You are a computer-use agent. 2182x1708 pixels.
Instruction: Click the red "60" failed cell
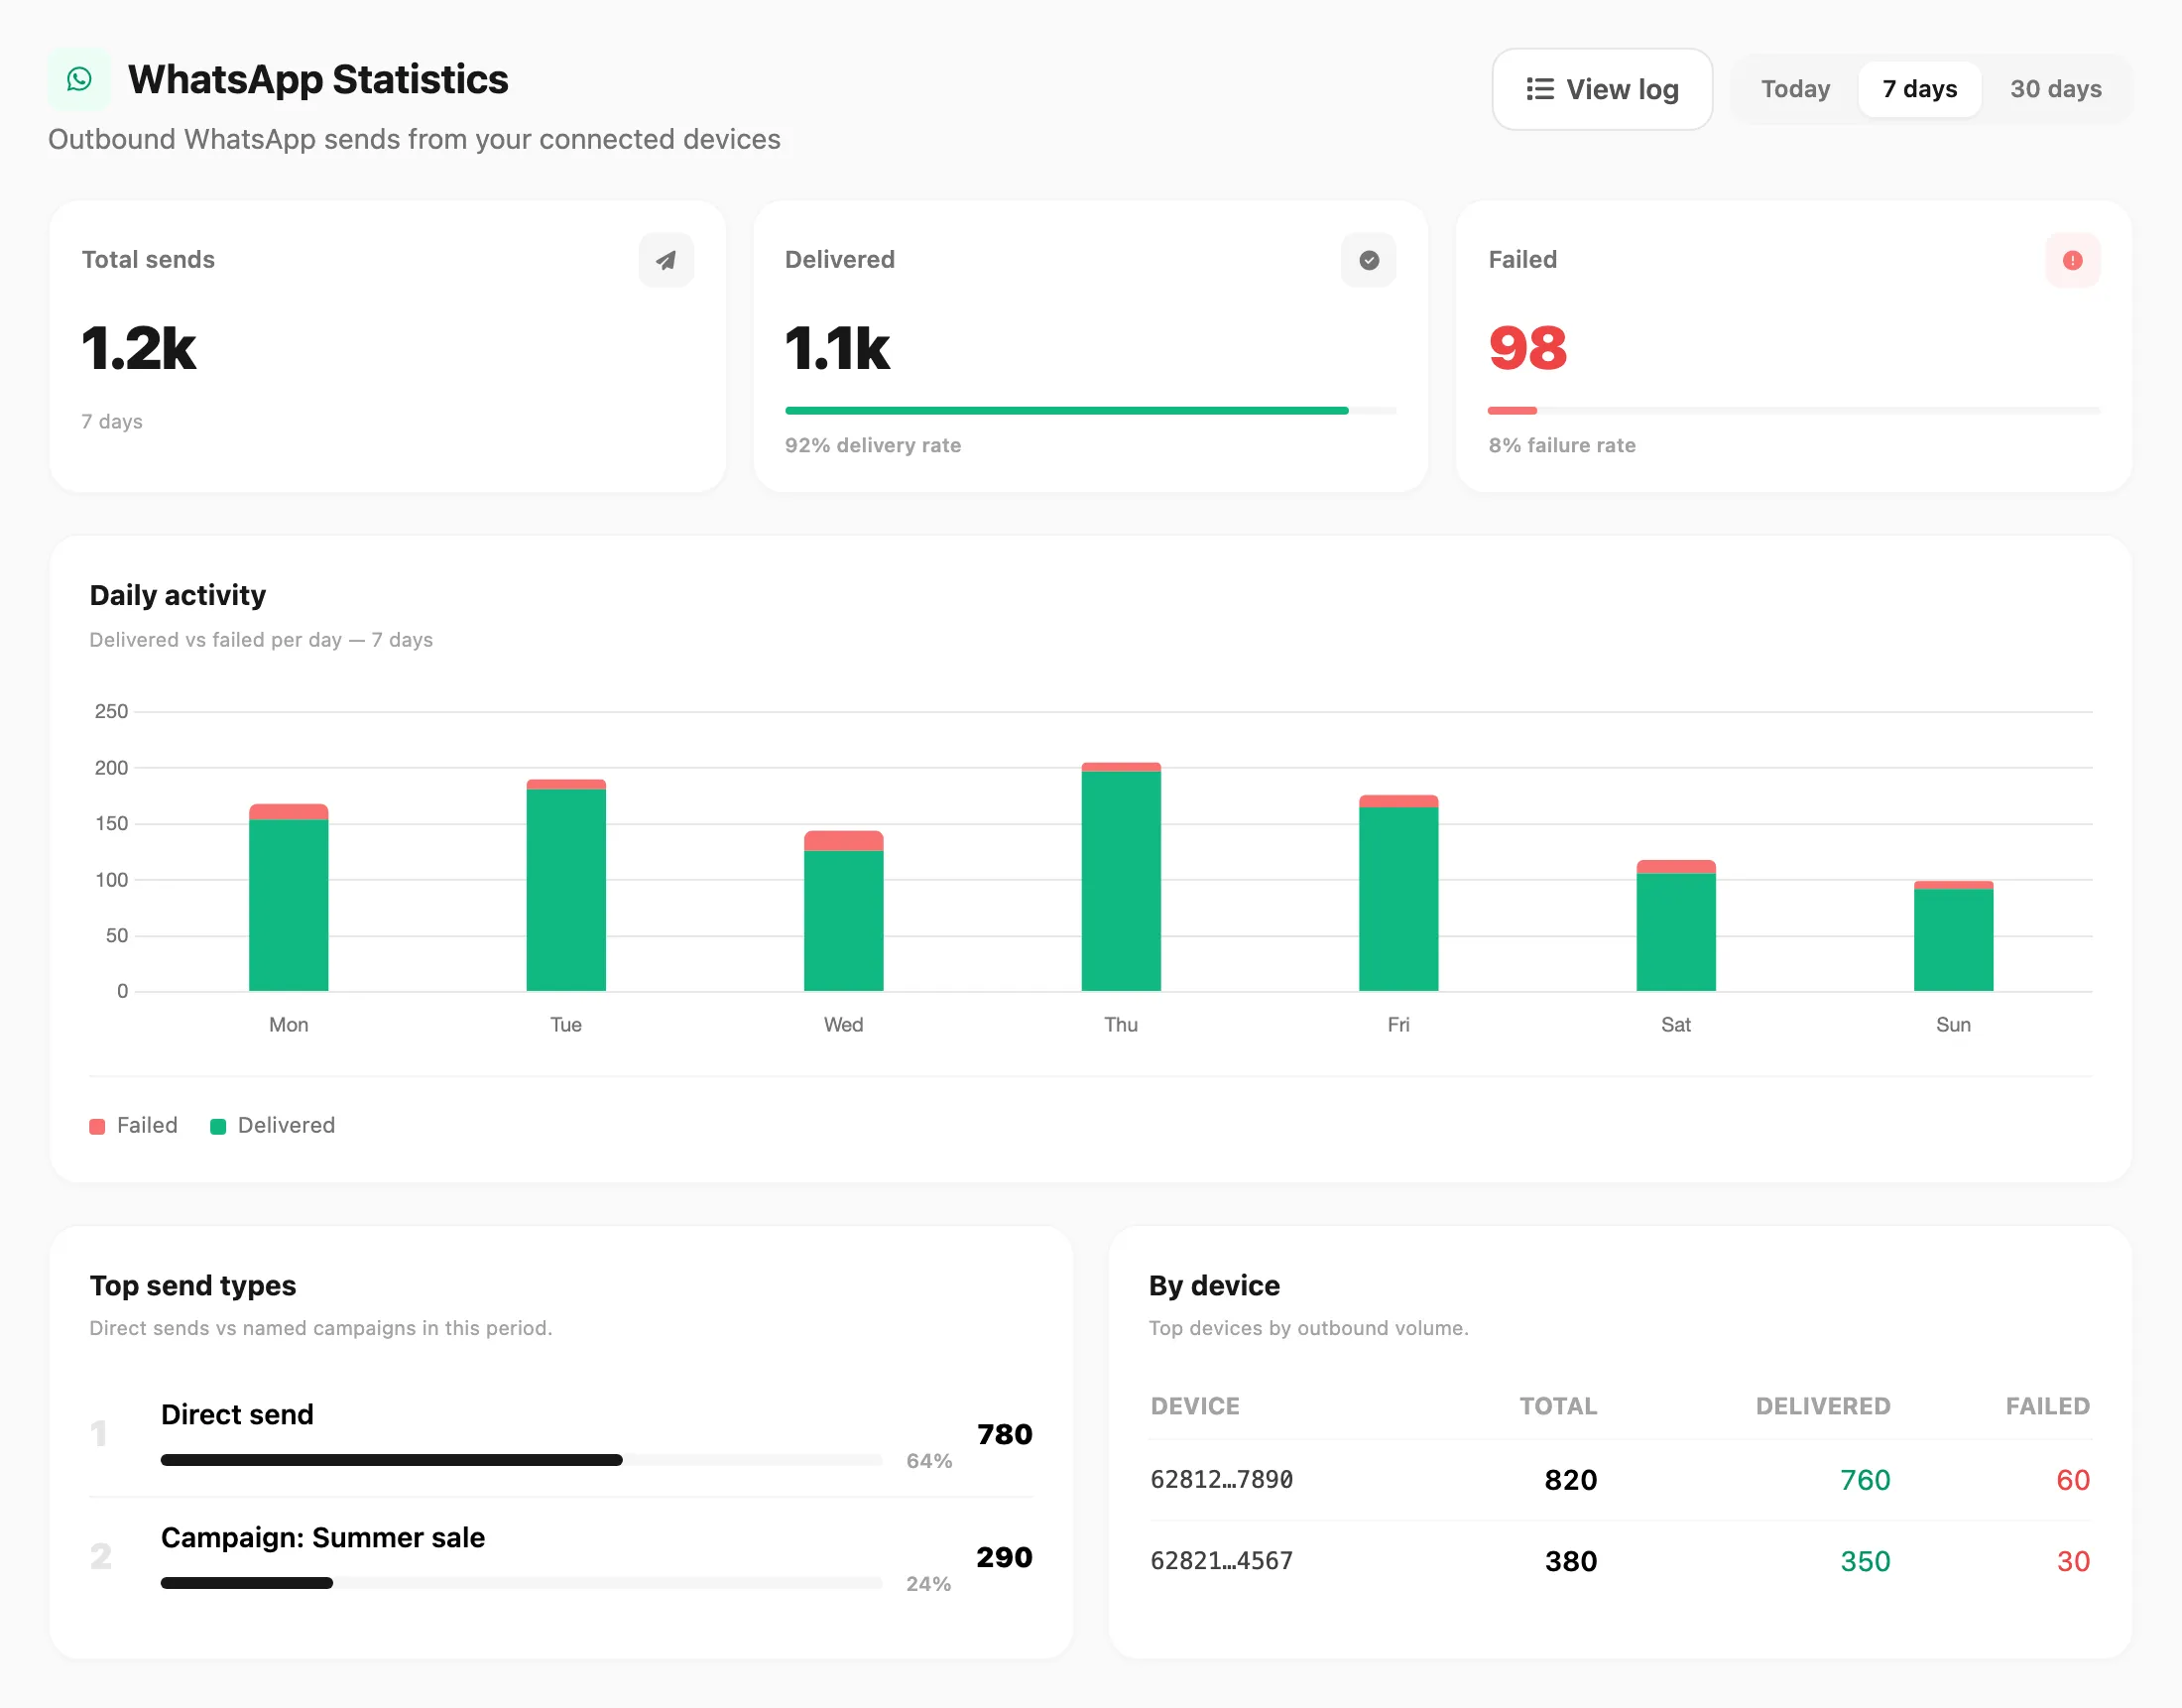point(2073,1480)
